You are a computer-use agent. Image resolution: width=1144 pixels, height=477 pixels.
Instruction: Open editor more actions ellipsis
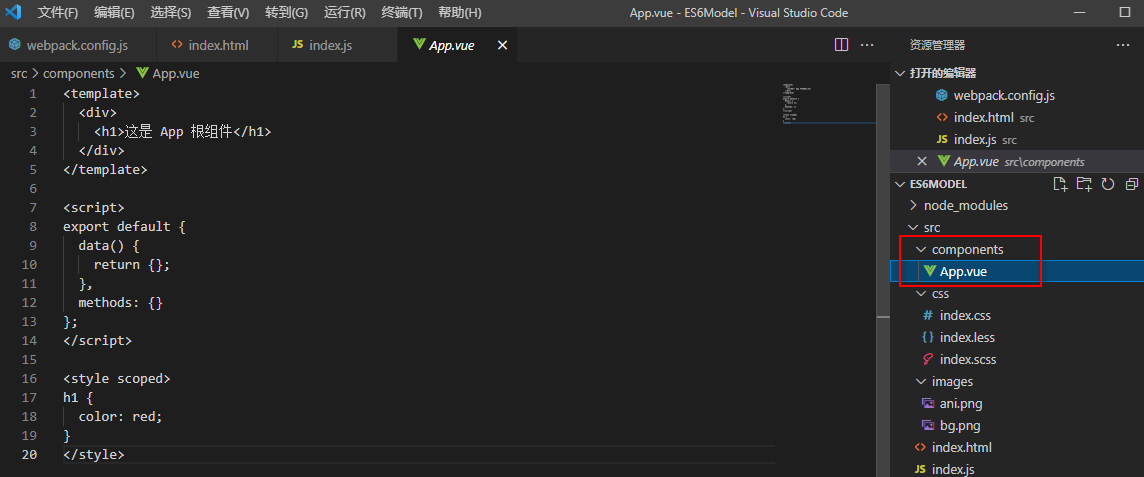pyautogui.click(x=867, y=45)
